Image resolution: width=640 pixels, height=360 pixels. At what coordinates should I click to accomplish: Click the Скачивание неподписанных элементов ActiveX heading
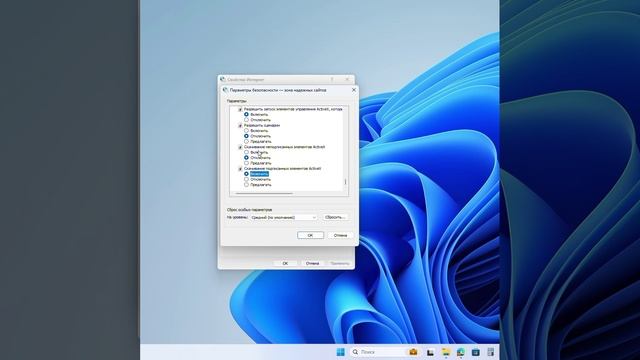click(x=284, y=147)
